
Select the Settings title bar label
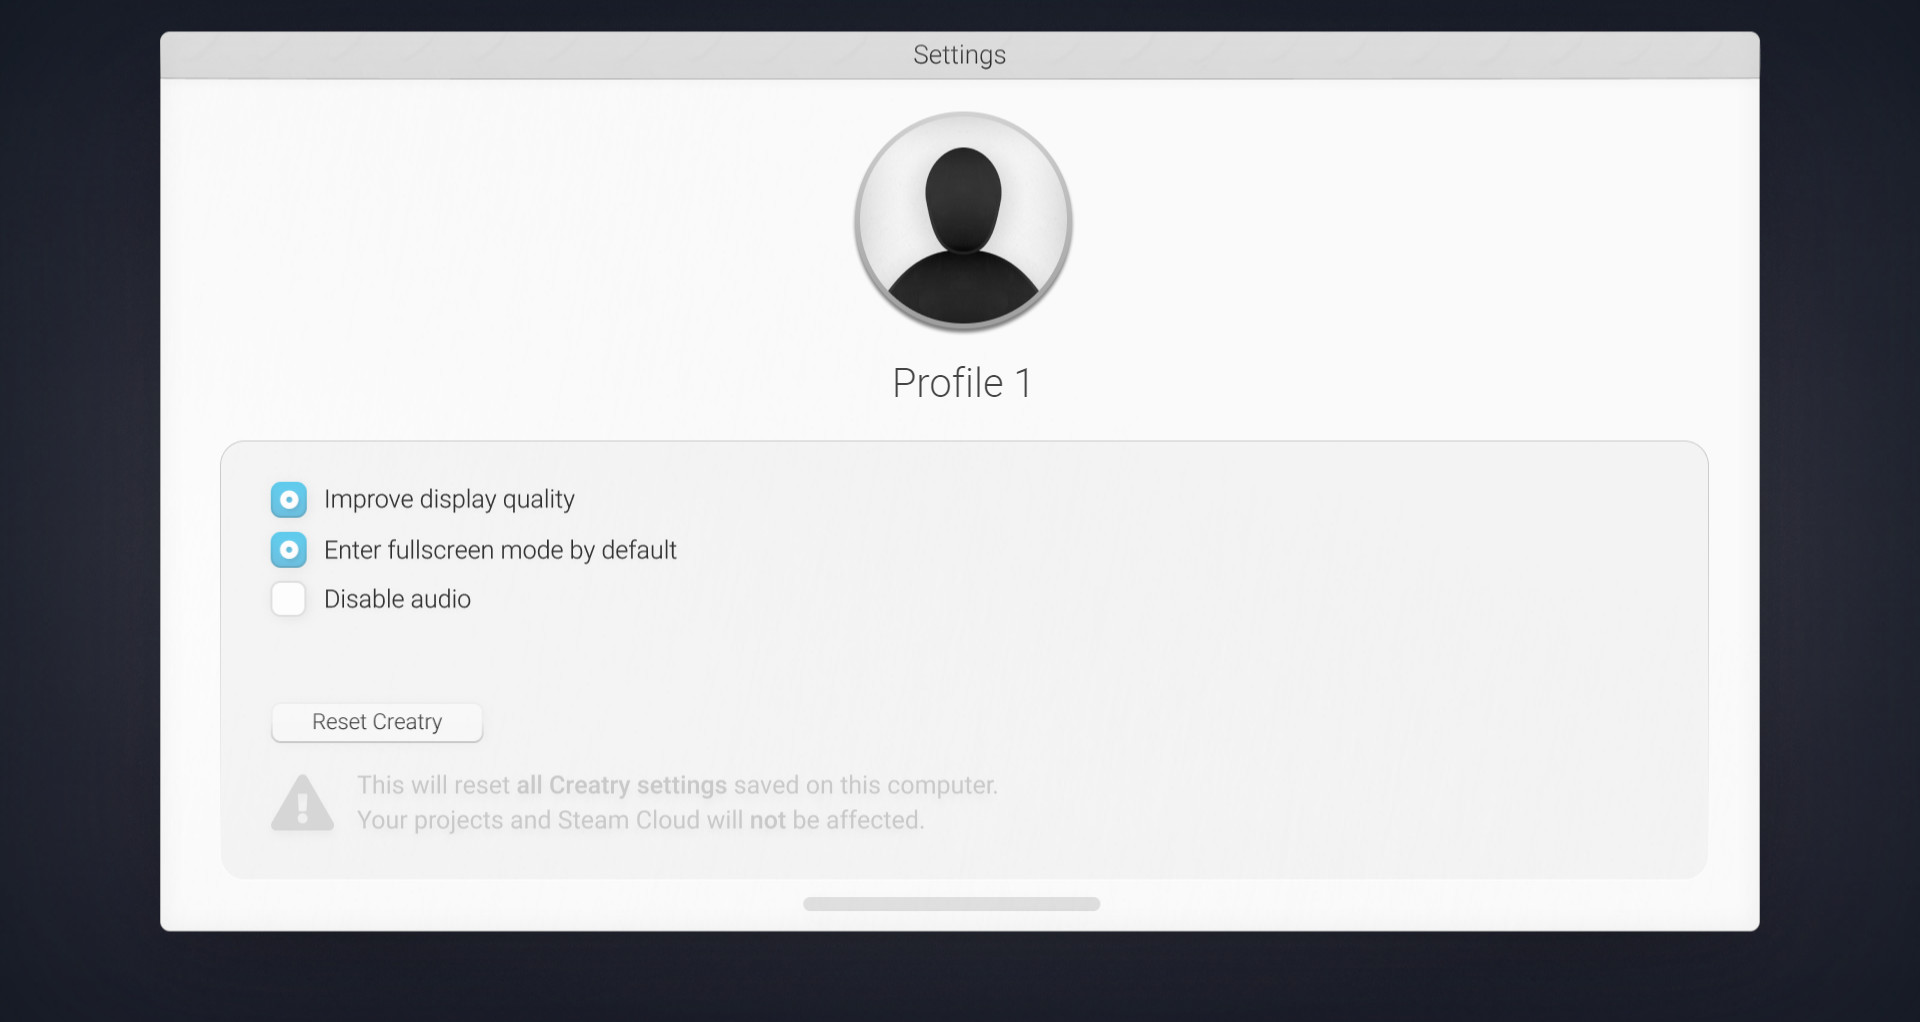[959, 54]
